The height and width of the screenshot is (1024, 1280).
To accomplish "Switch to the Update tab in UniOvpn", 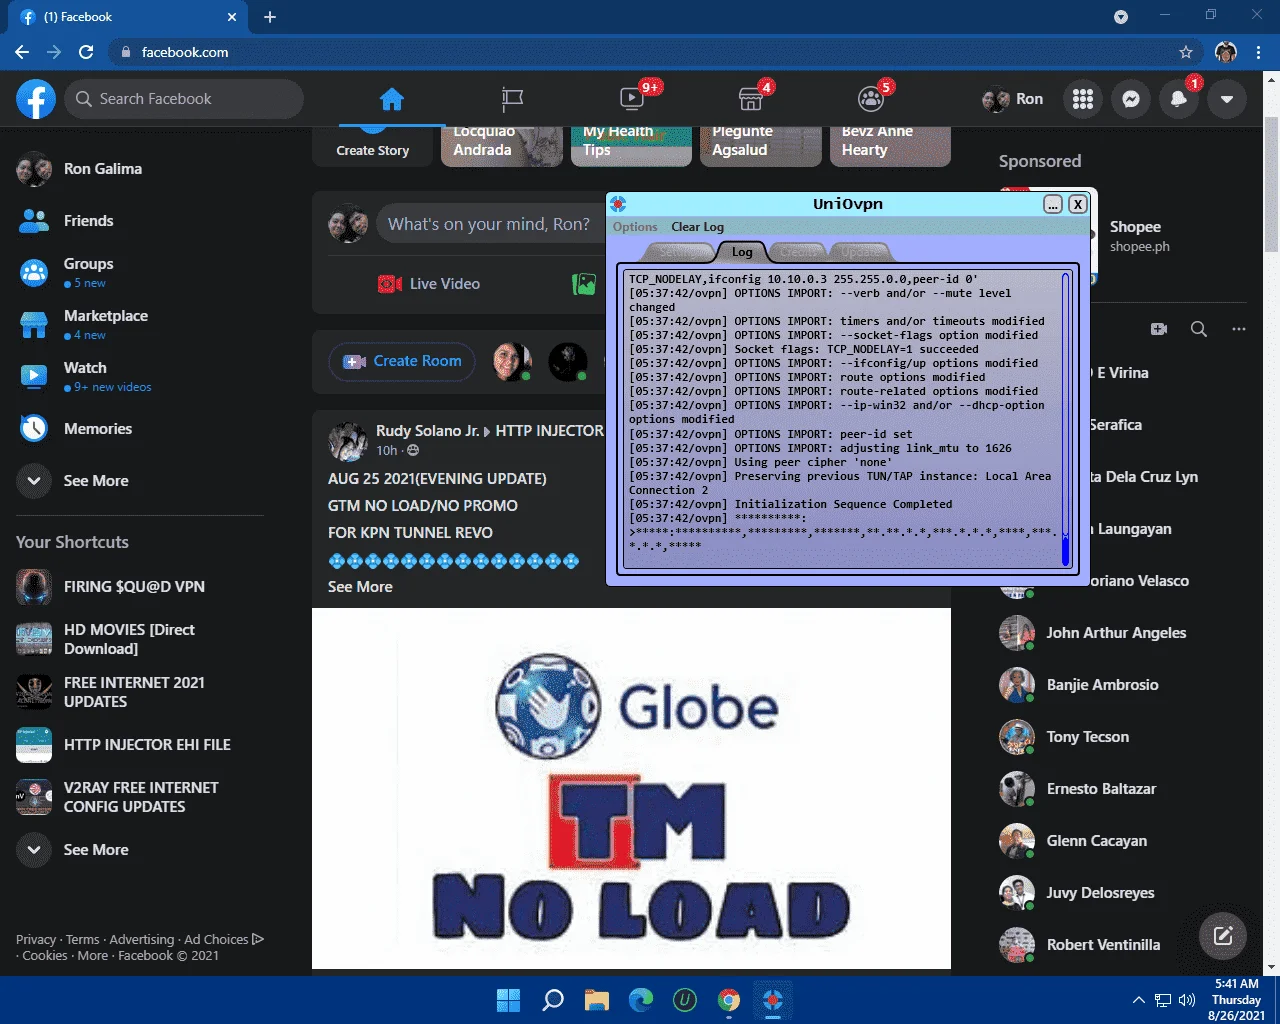I will click(x=860, y=252).
